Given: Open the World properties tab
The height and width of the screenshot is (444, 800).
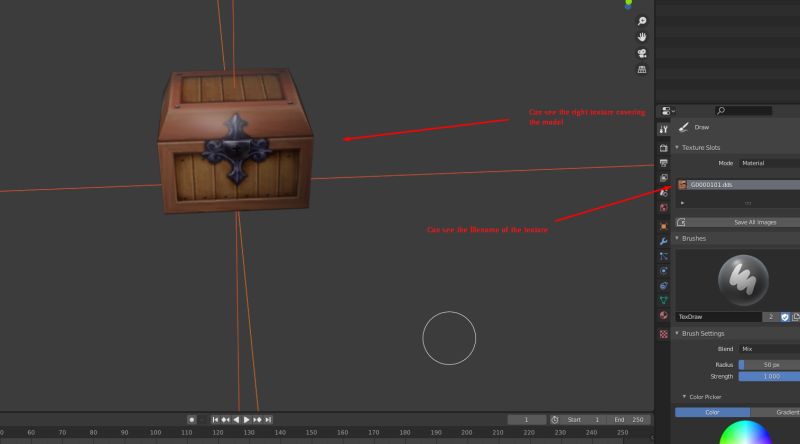Looking at the screenshot, I should (663, 208).
